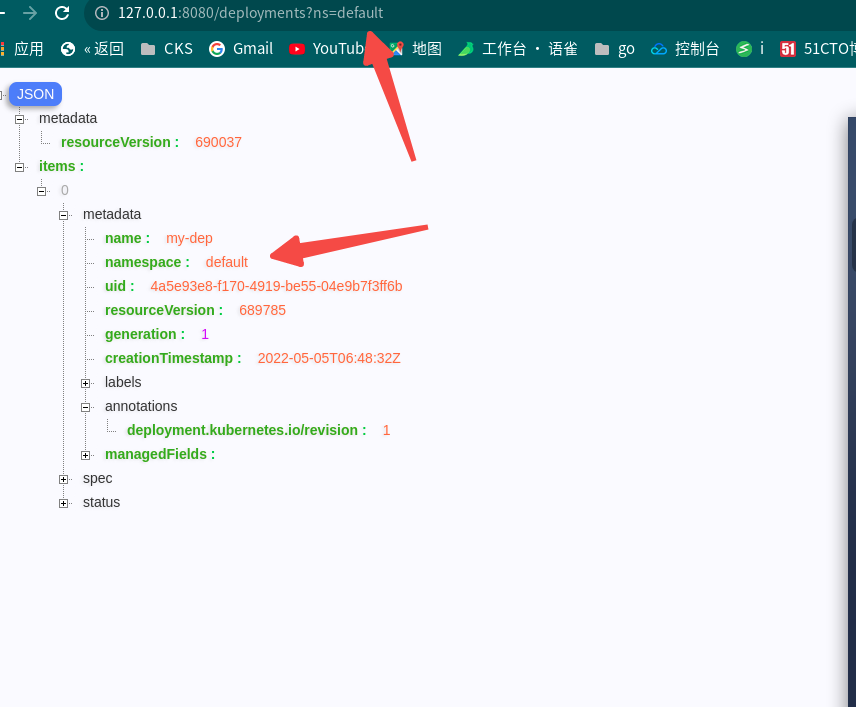Viewport: 856px width, 707px height.
Task: Expand the spec node
Action: pyautogui.click(x=63, y=478)
